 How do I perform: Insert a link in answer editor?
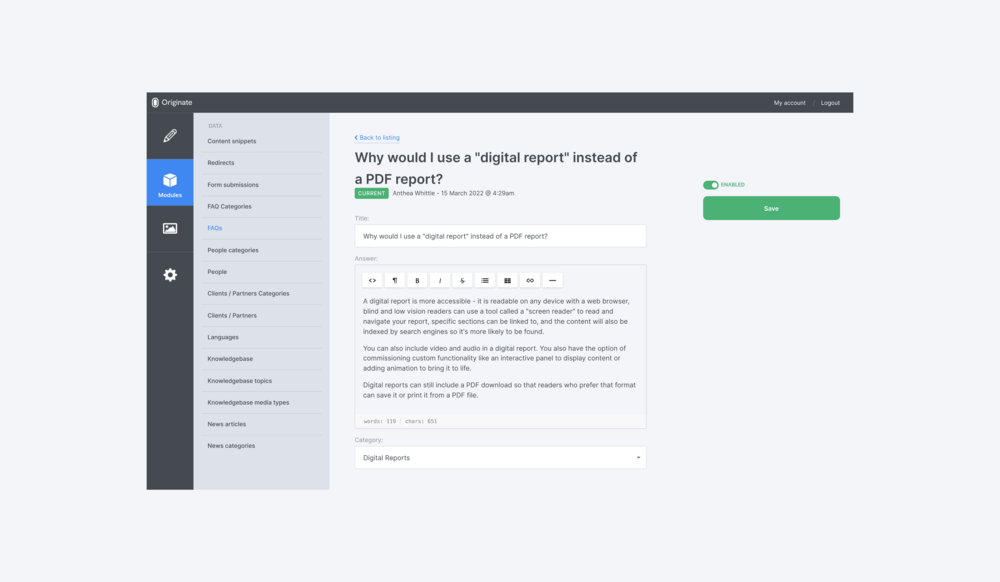530,280
